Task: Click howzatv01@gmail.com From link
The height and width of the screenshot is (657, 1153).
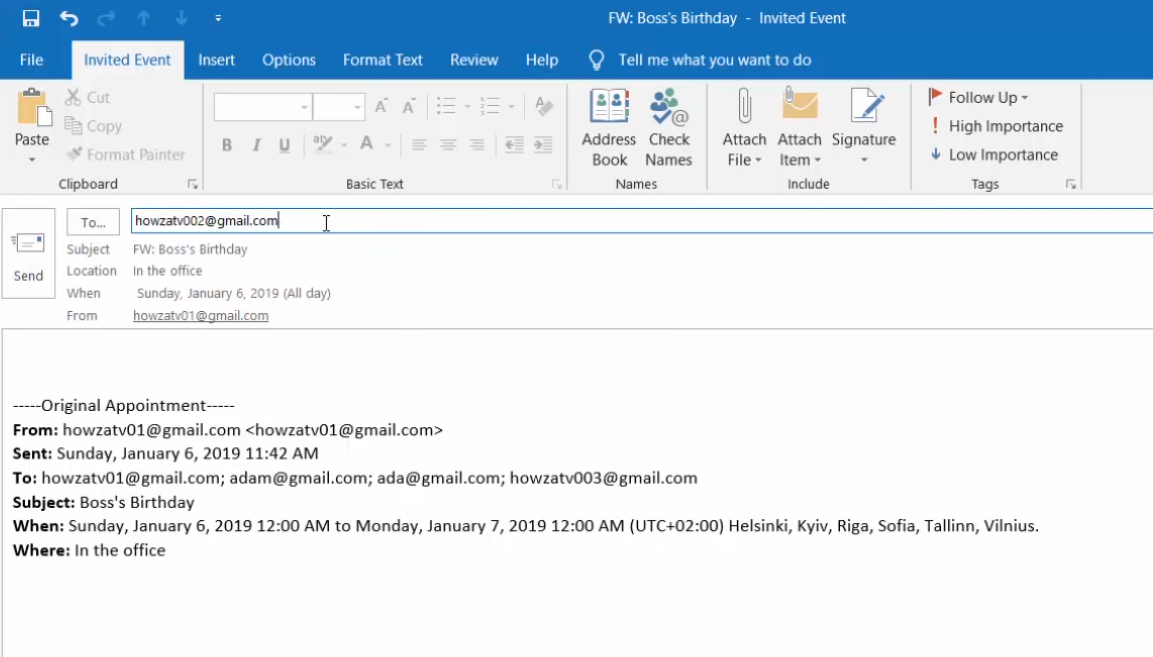Action: [201, 316]
